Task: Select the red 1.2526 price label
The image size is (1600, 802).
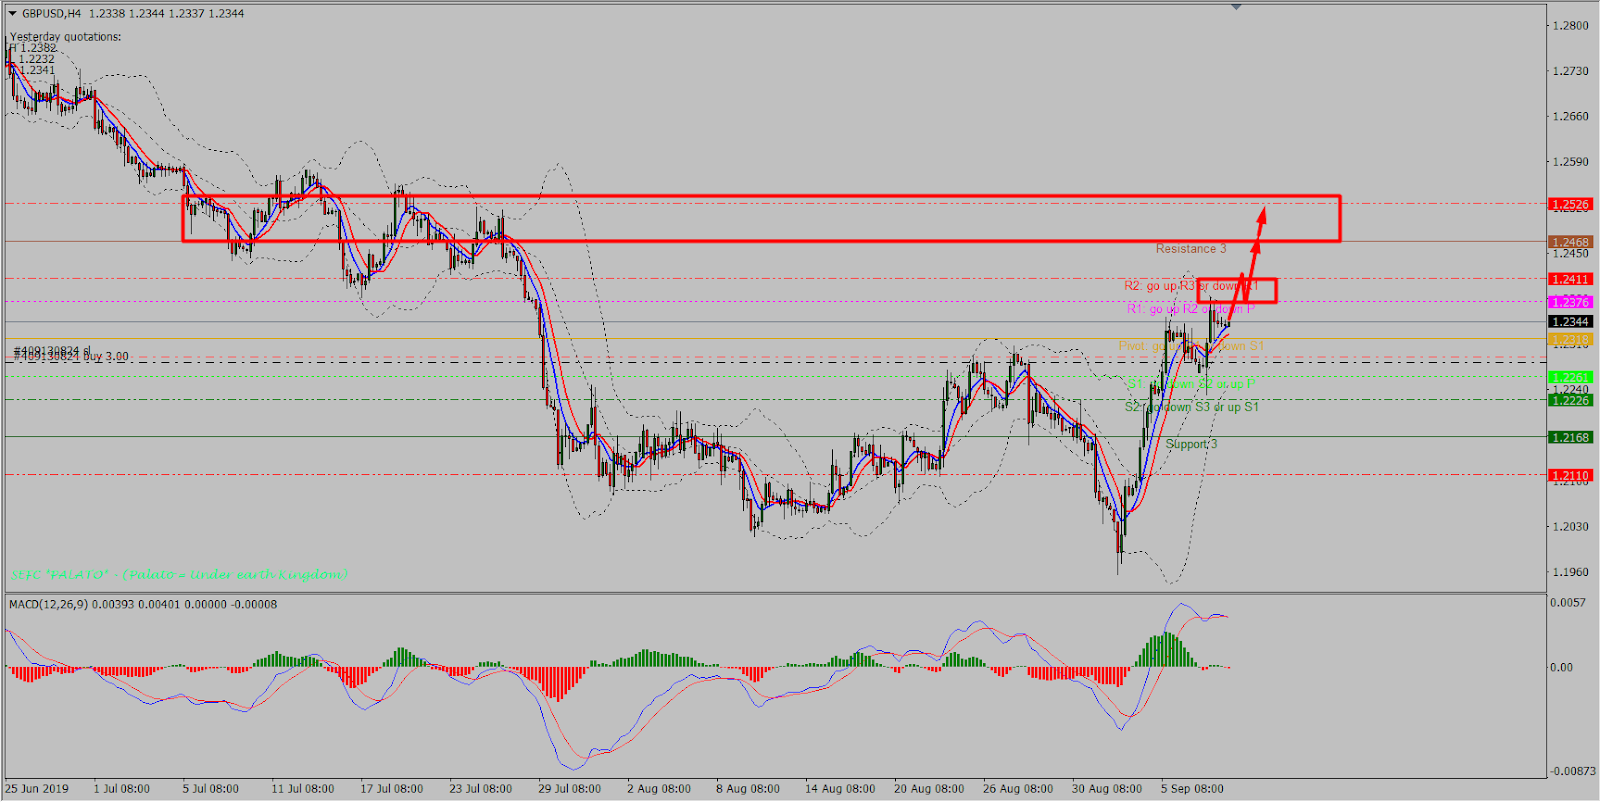Action: [x=1569, y=204]
